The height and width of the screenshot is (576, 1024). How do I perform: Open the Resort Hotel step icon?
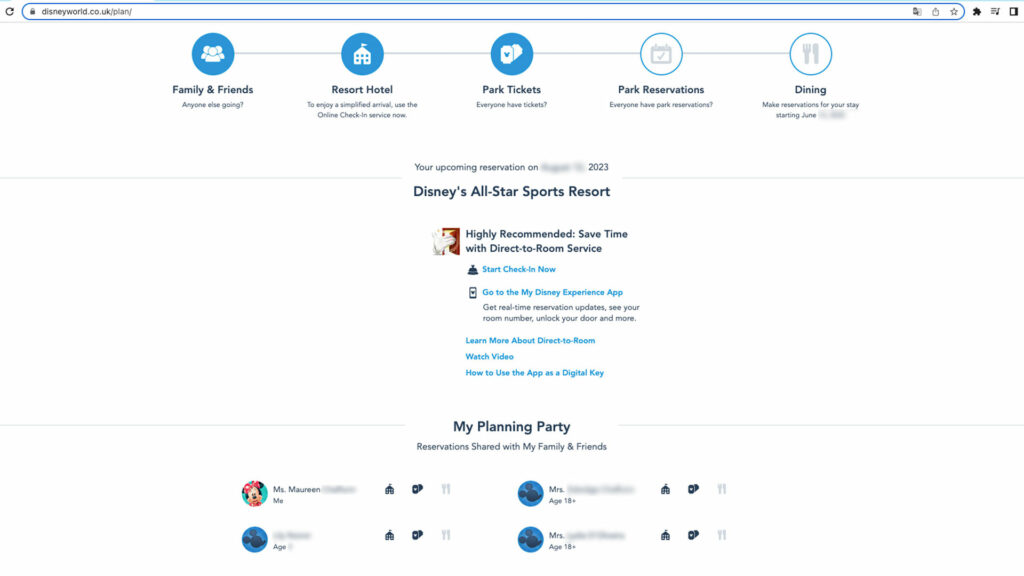[x=362, y=54]
